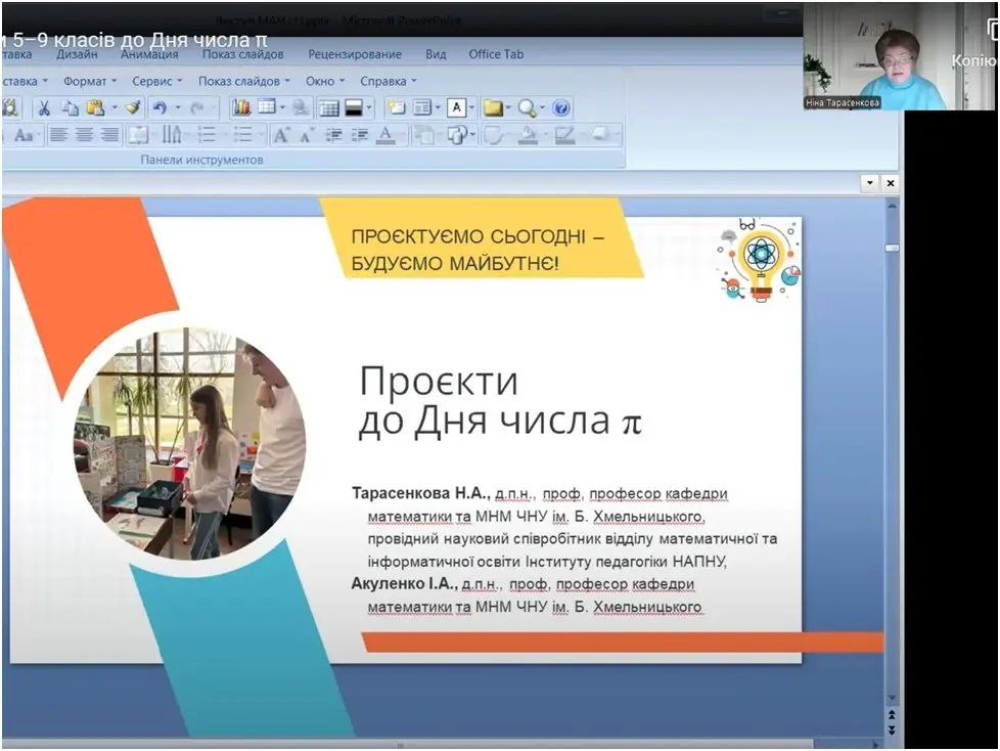Go to previous slide with double-up arrow
1000x751 pixels.
click(x=891, y=713)
